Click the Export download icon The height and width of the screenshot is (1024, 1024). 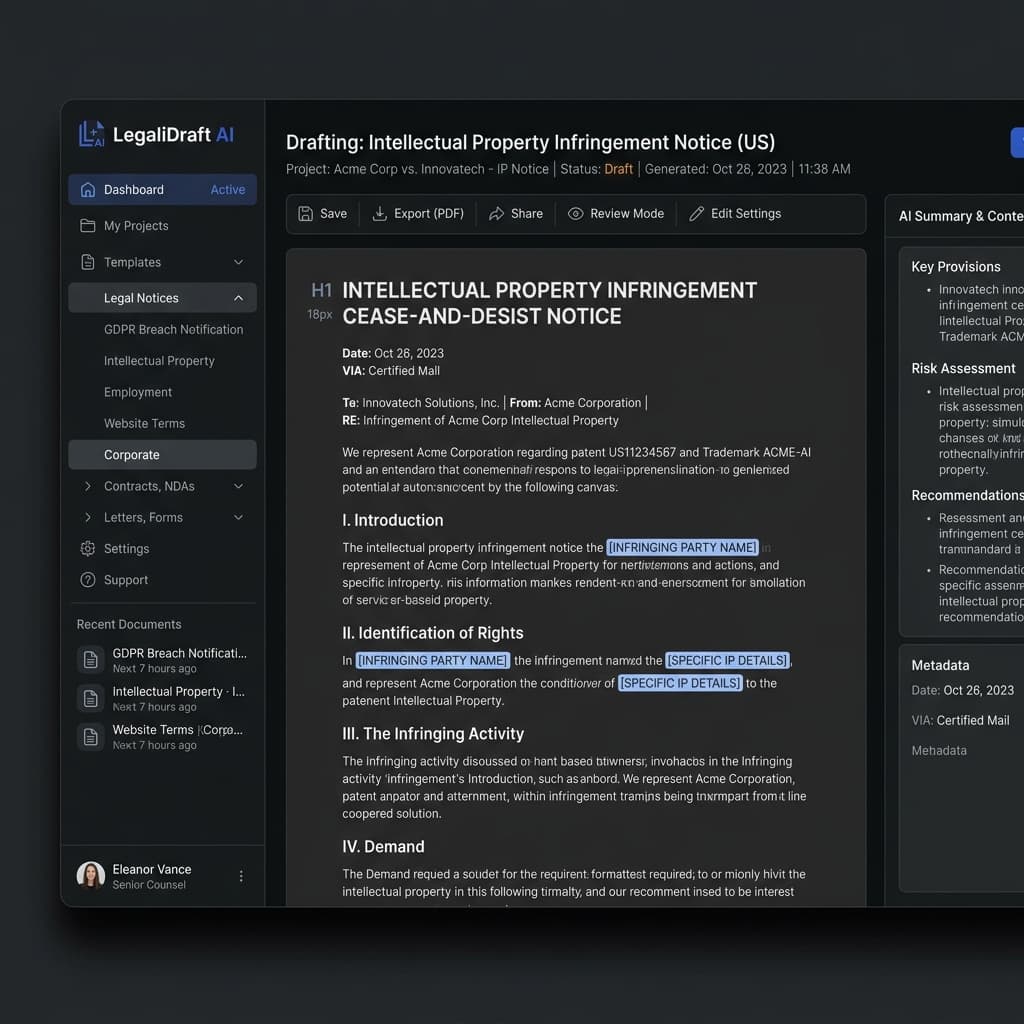379,214
